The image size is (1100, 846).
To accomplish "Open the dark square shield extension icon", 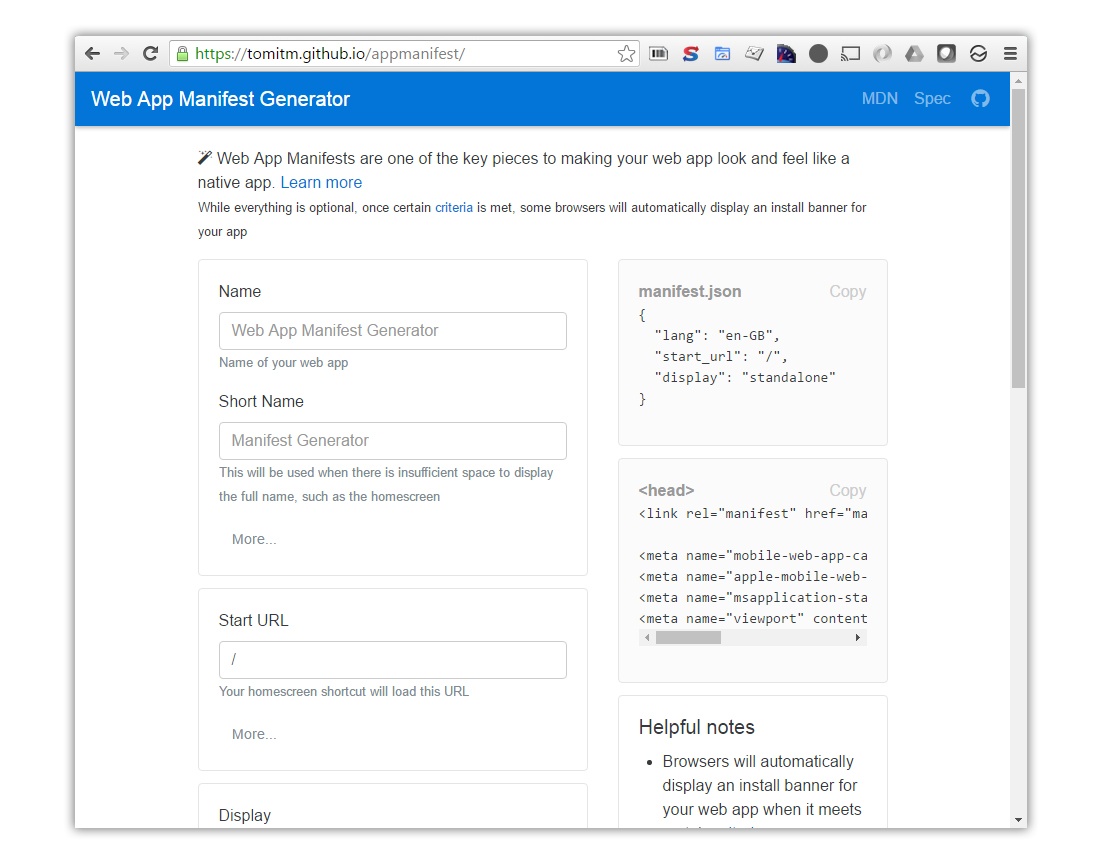I will 946,53.
